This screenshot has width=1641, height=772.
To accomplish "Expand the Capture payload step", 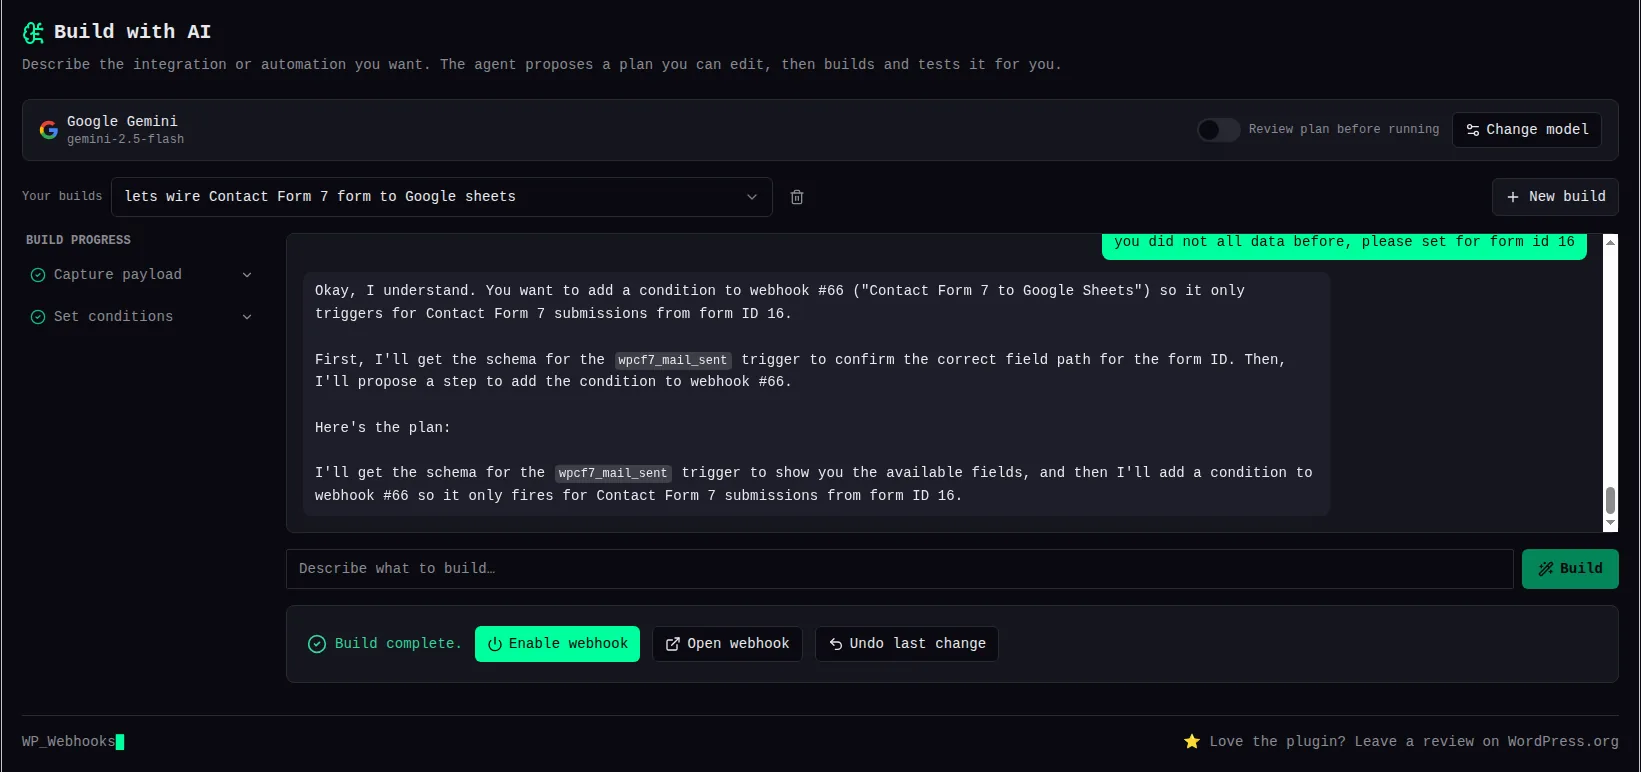I will tap(247, 275).
